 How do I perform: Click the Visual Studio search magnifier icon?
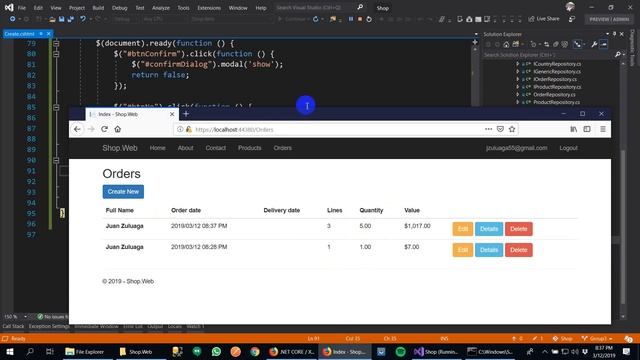click(x=360, y=7)
